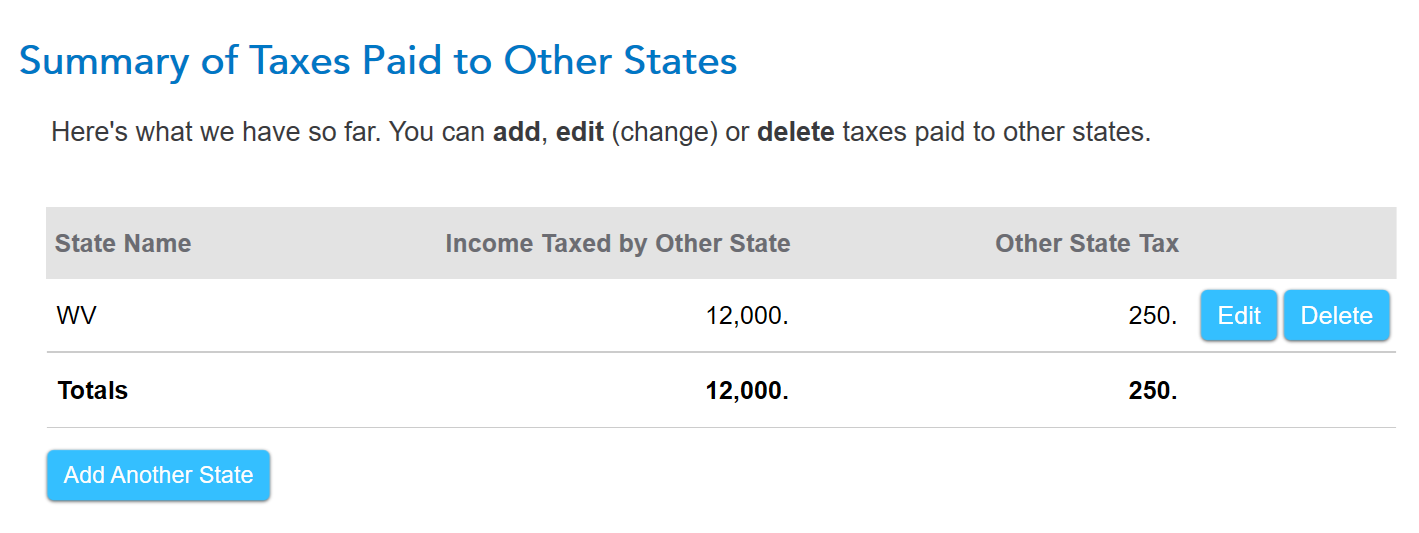The image size is (1419, 533).
Task: Delete the WV state tax entry
Action: coord(1336,316)
